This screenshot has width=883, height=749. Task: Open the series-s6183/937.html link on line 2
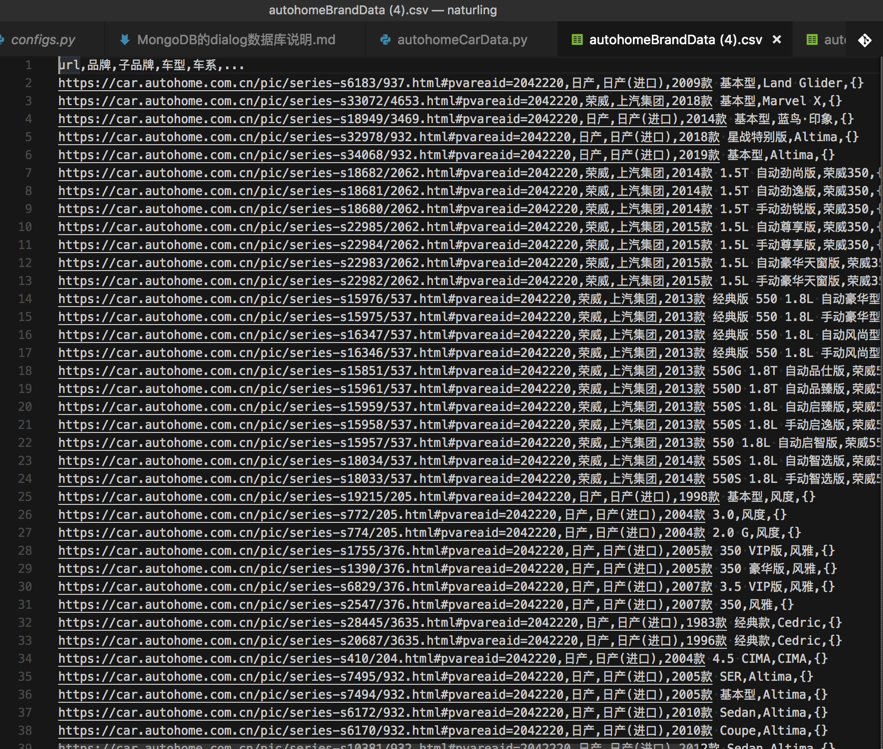coord(385,83)
